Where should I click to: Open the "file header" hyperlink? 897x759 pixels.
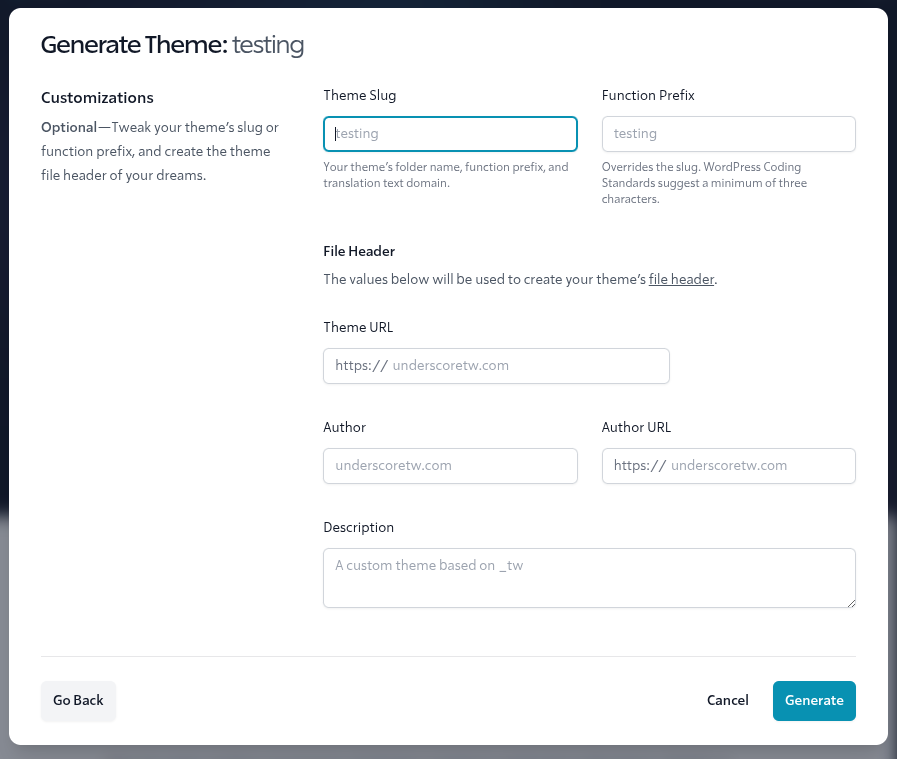click(681, 280)
